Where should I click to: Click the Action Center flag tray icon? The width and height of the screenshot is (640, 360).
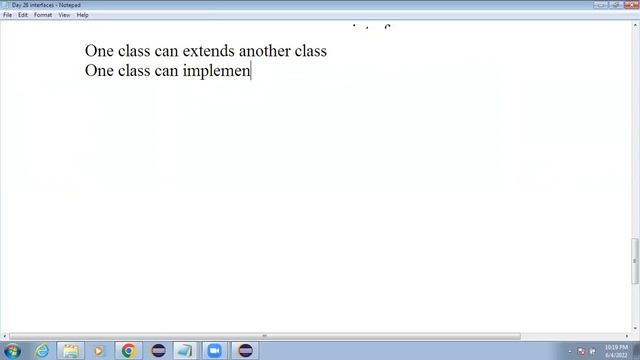pyautogui.click(x=582, y=351)
